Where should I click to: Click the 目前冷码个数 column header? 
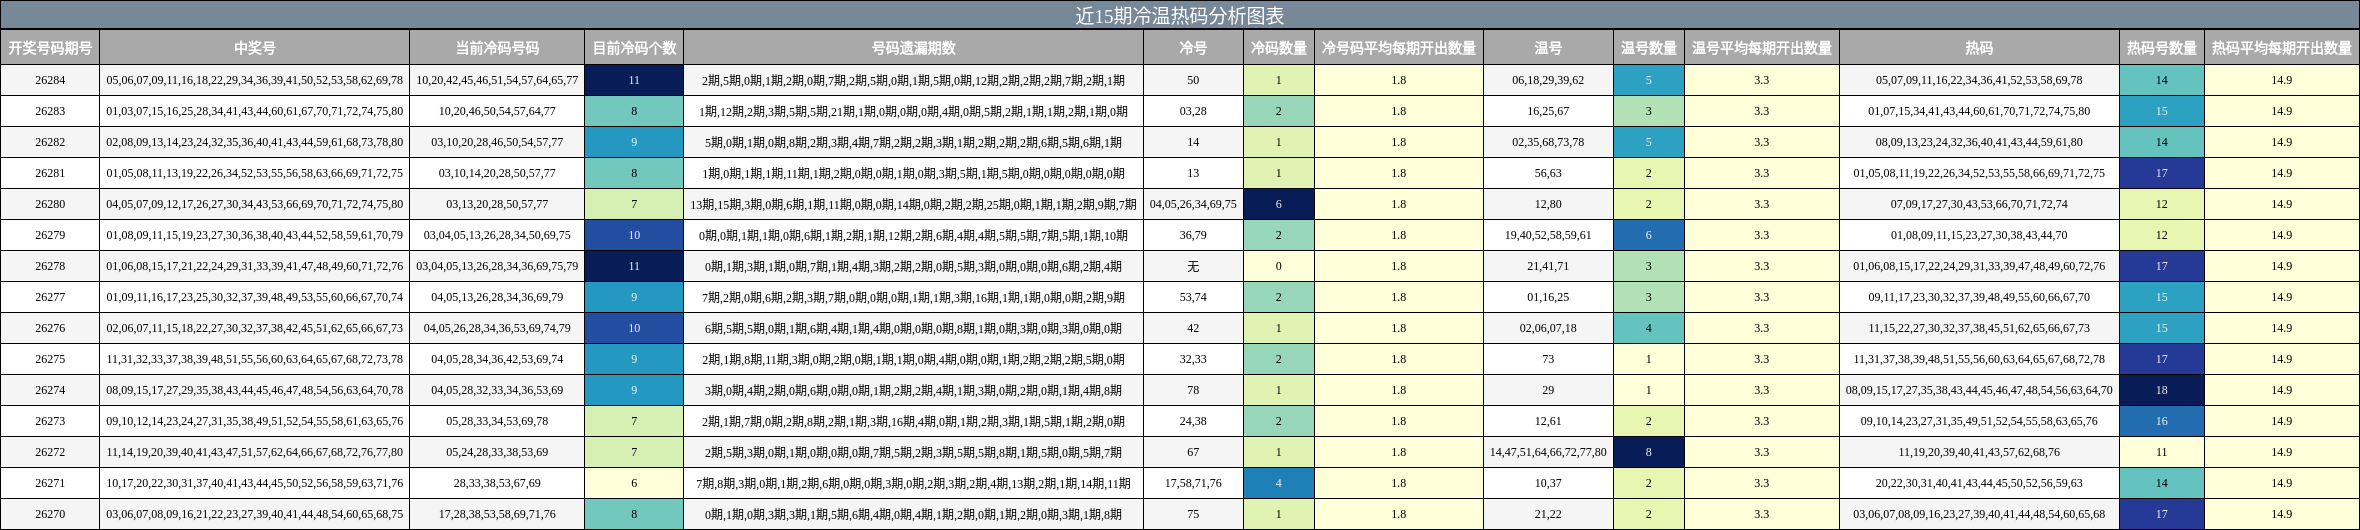pyautogui.click(x=634, y=48)
